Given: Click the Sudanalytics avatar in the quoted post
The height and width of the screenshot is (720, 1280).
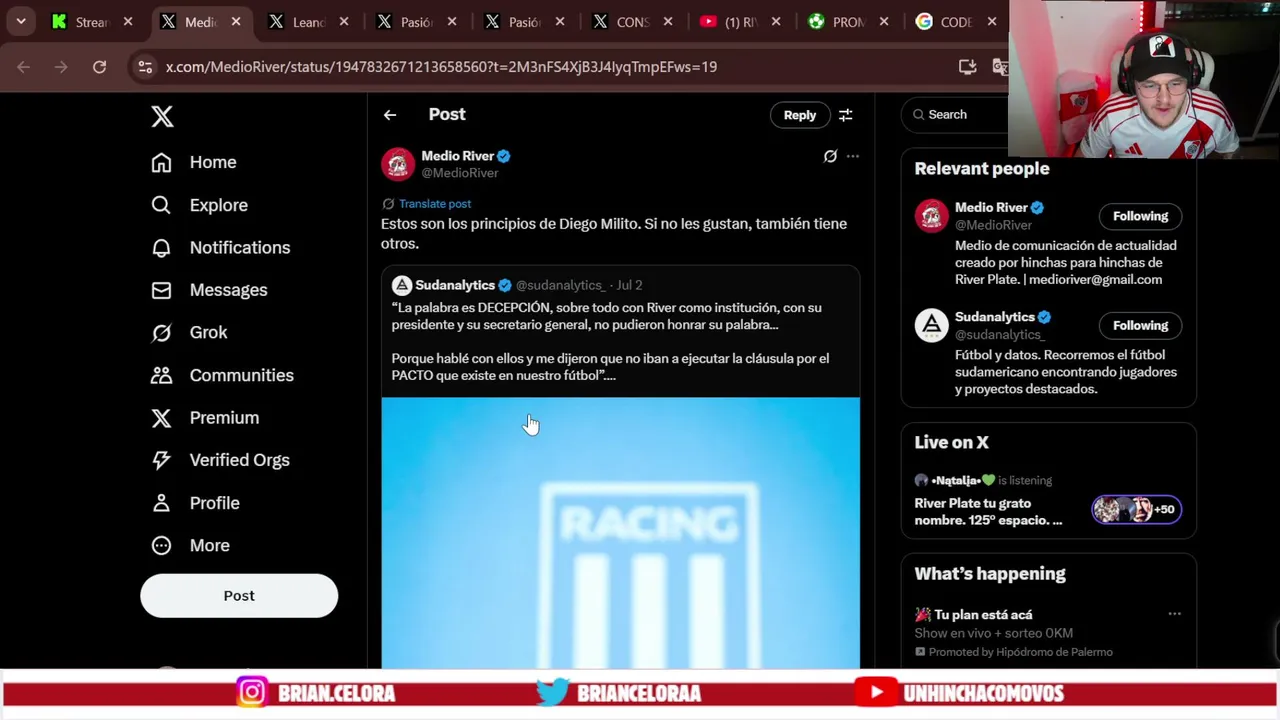Looking at the screenshot, I should (x=401, y=285).
